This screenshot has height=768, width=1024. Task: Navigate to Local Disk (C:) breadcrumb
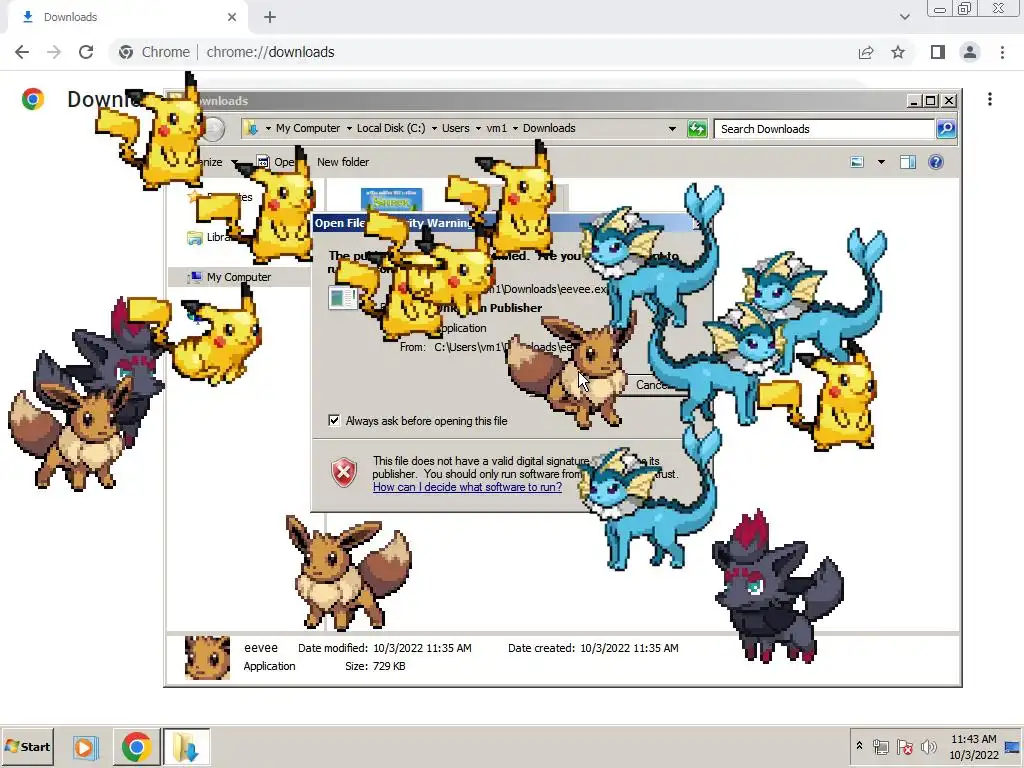(x=391, y=128)
